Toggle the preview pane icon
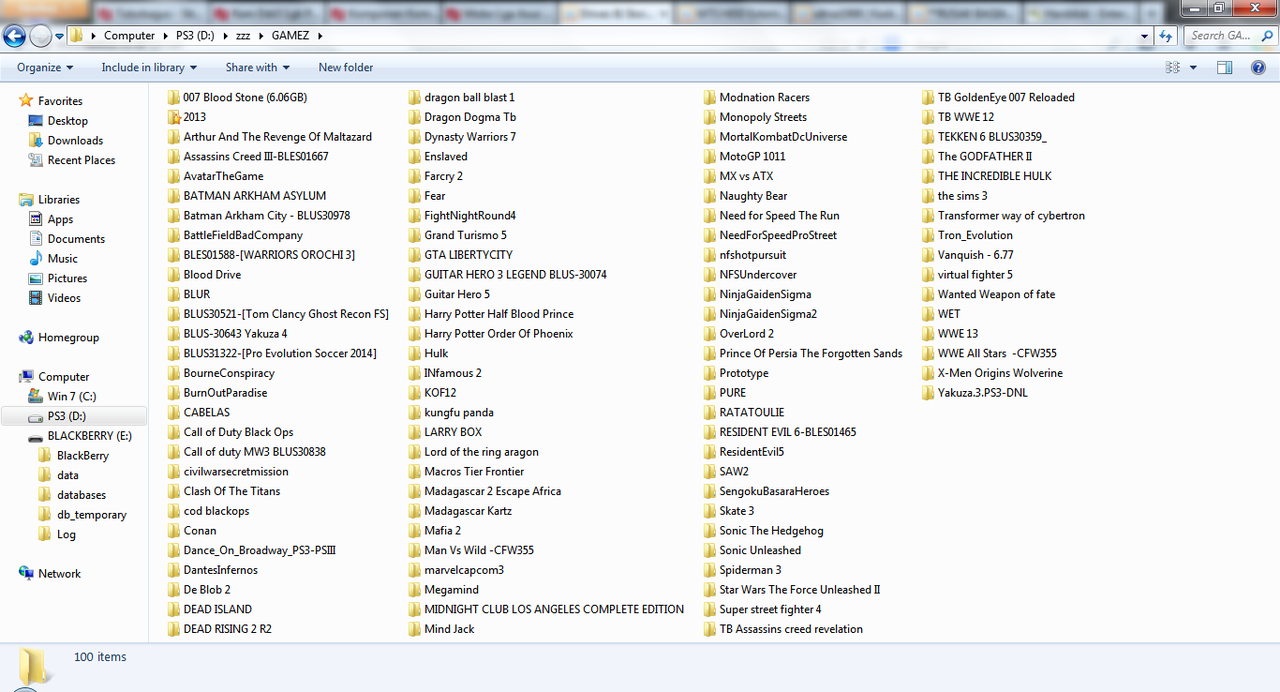1280x692 pixels. click(x=1225, y=68)
